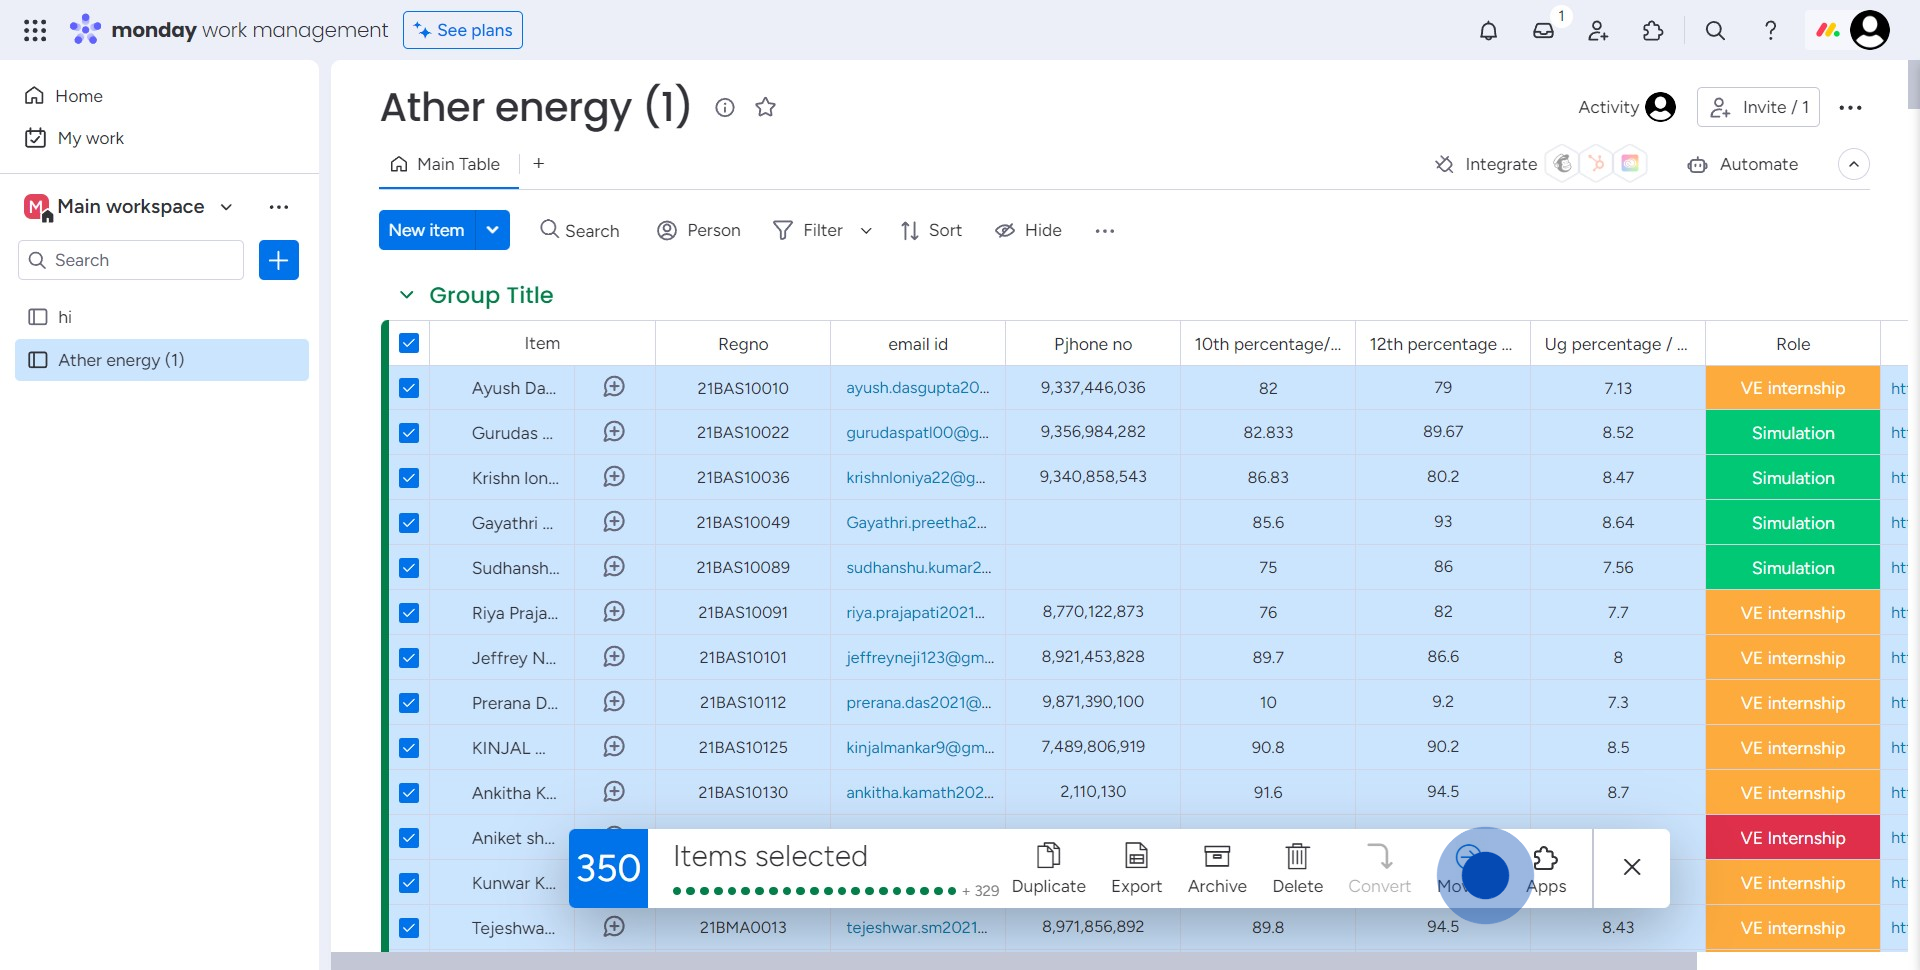Collapse the Group Title group

point(406,295)
